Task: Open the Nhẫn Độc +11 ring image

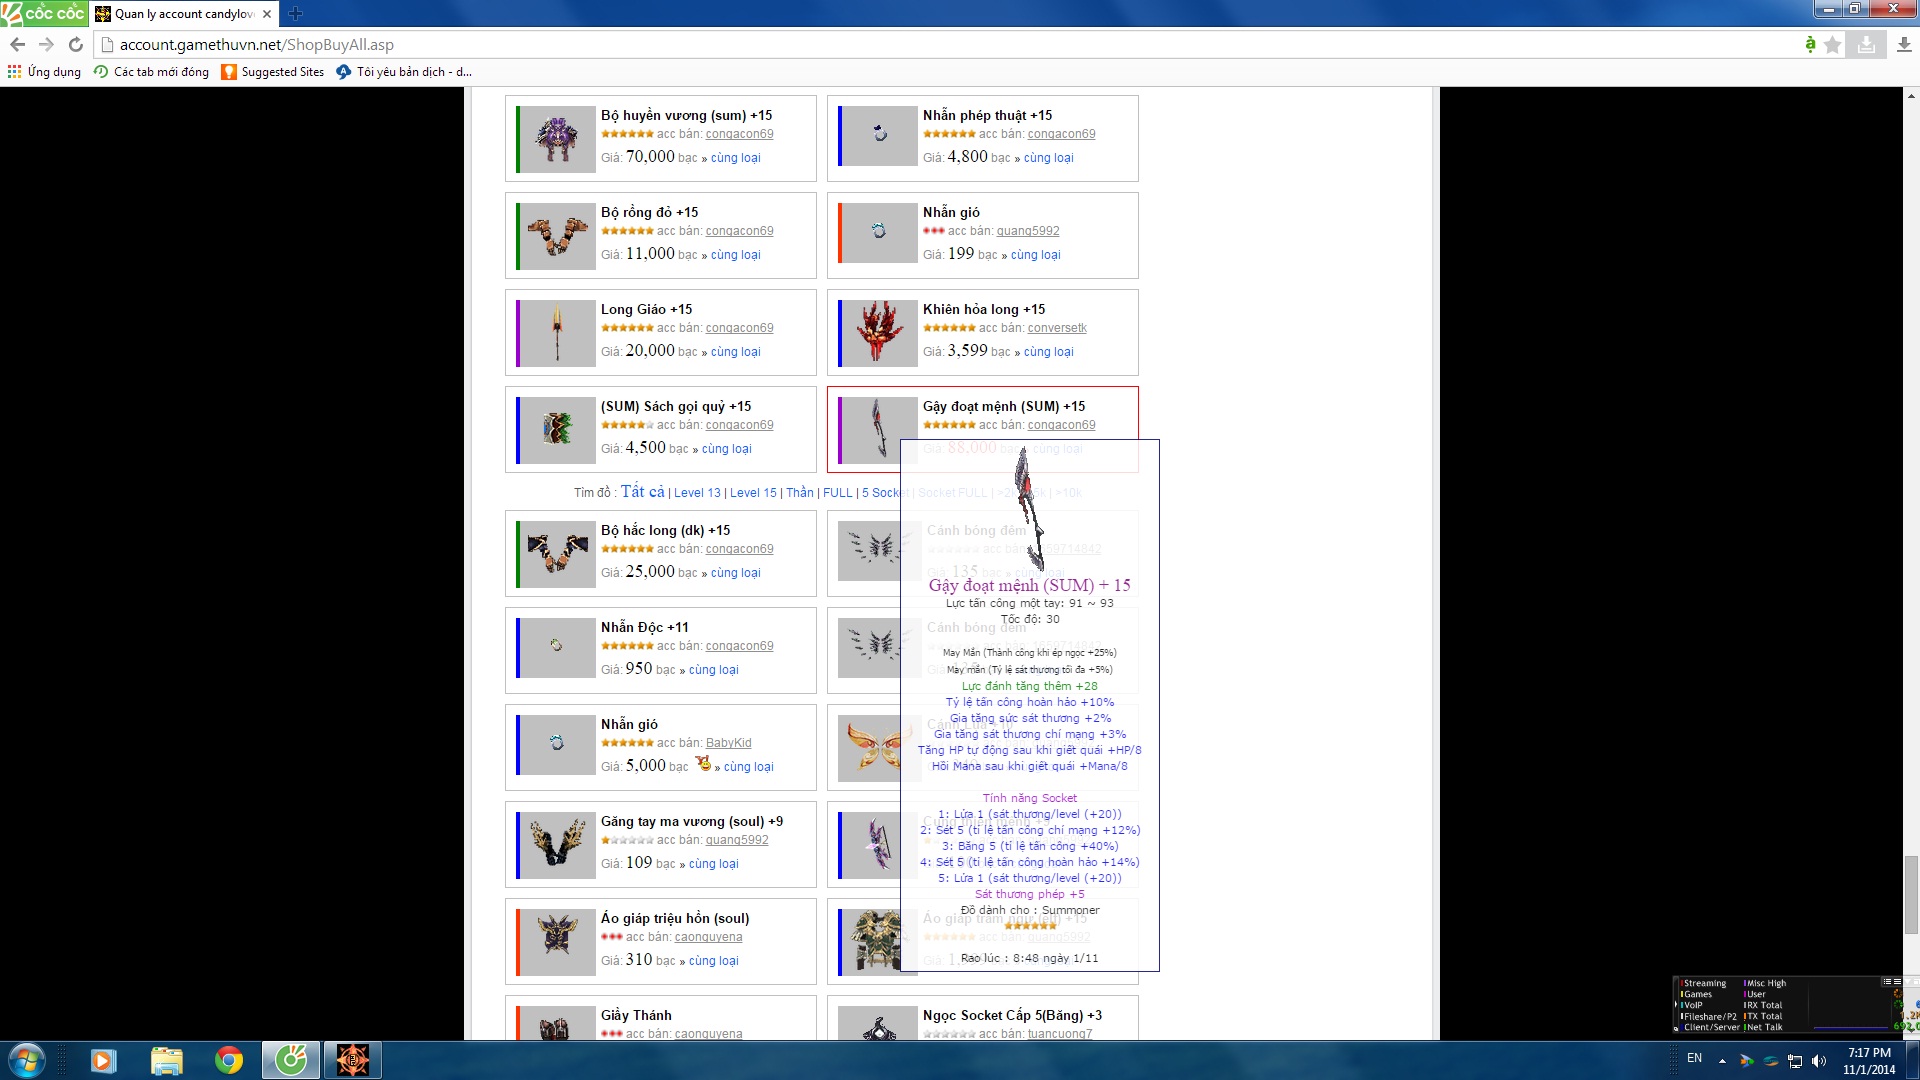Action: point(558,648)
